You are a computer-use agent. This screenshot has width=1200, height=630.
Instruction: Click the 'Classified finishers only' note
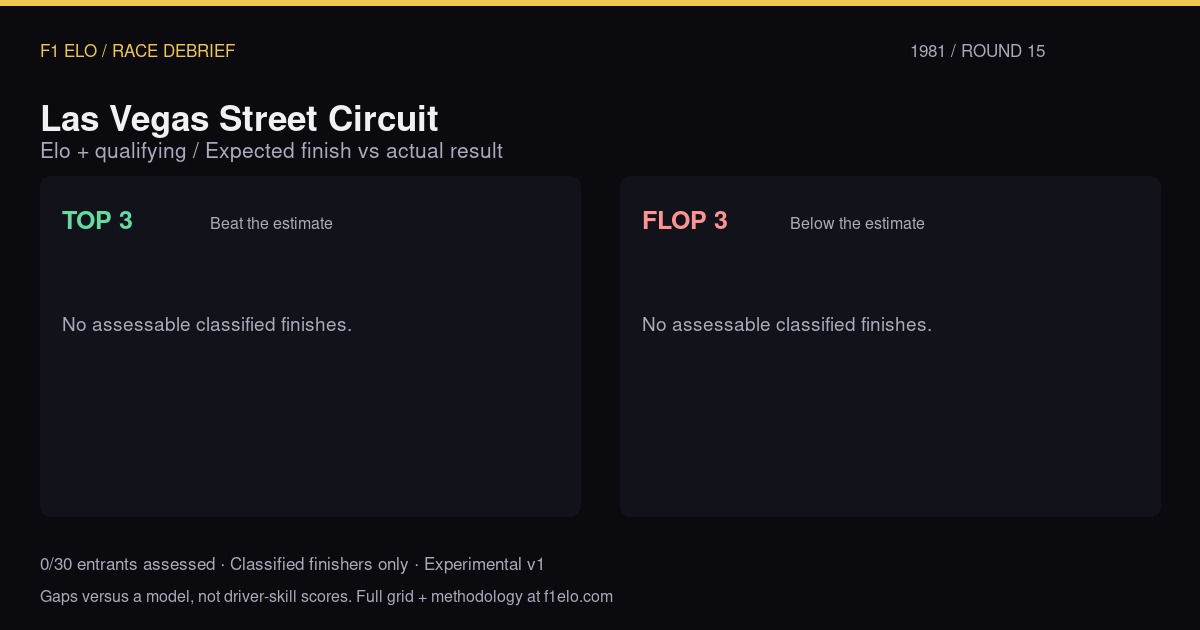tap(319, 565)
